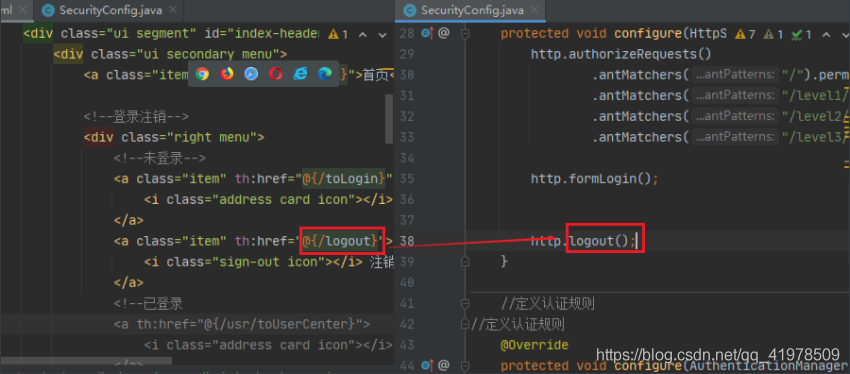Click weak warning icon showing 1 in right editor
850x374 pixels.
pyautogui.click(x=773, y=34)
